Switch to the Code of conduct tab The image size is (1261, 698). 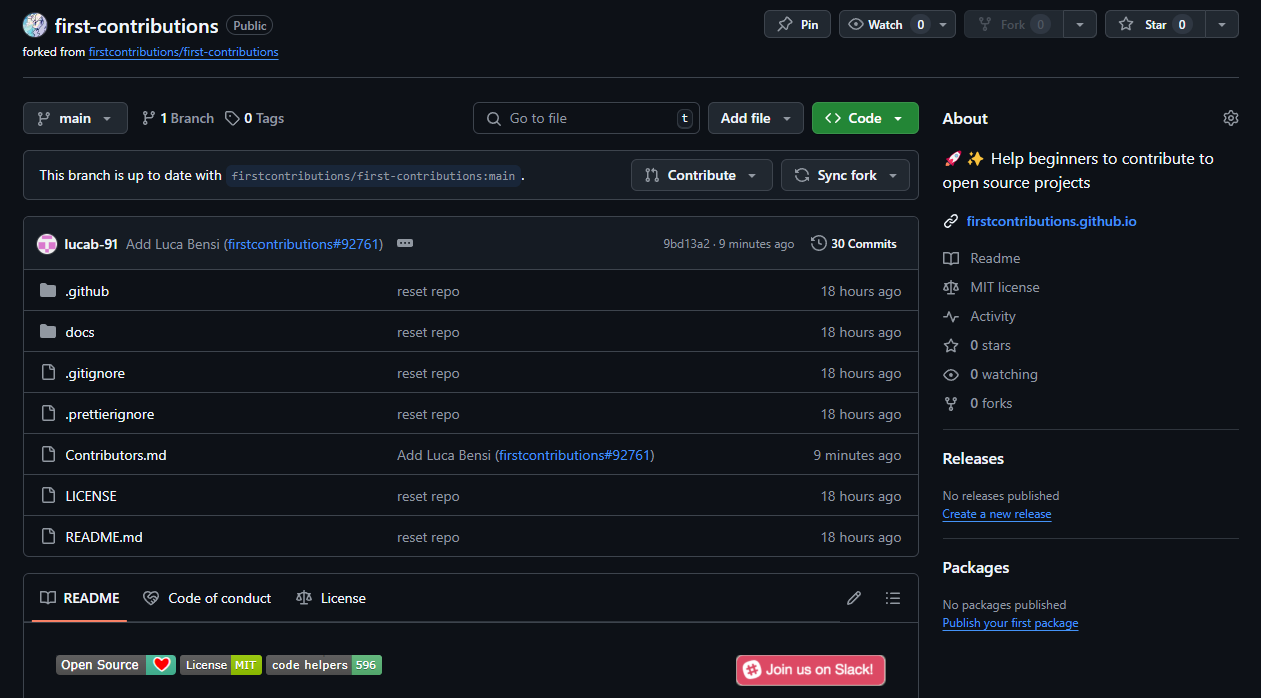(207, 598)
